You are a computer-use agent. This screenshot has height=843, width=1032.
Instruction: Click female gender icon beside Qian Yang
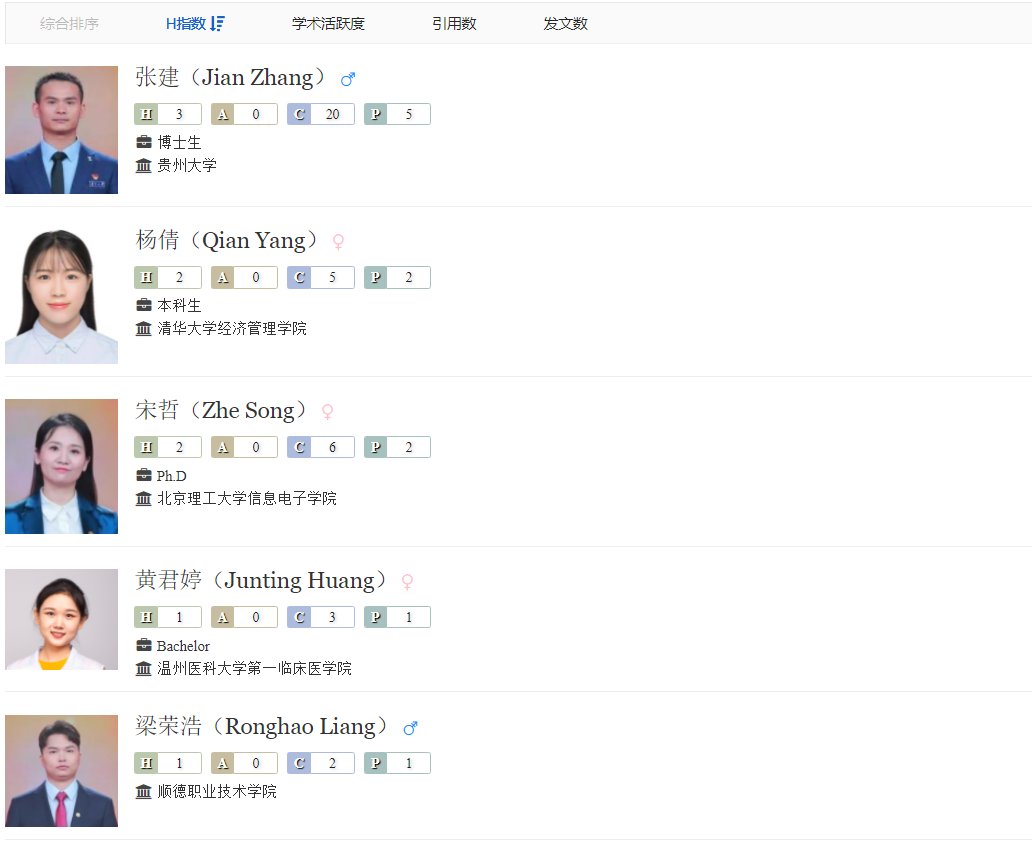click(338, 242)
